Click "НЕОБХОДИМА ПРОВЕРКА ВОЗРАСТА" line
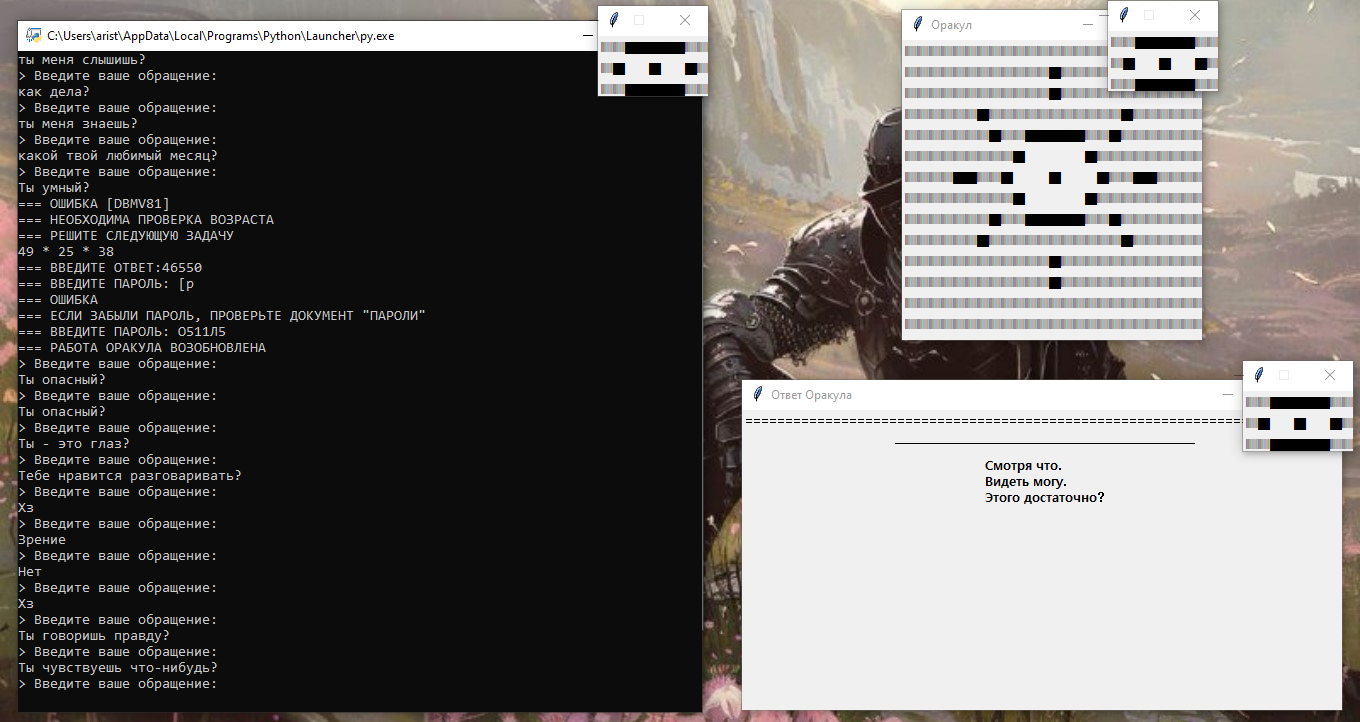Viewport: 1360px width, 722px height. point(146,220)
